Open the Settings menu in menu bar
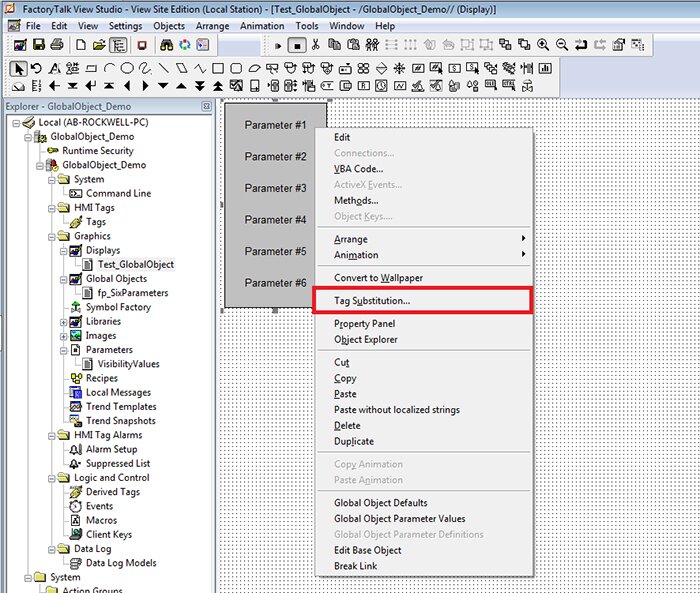Screen dimensions: 700x593 click(x=125, y=26)
